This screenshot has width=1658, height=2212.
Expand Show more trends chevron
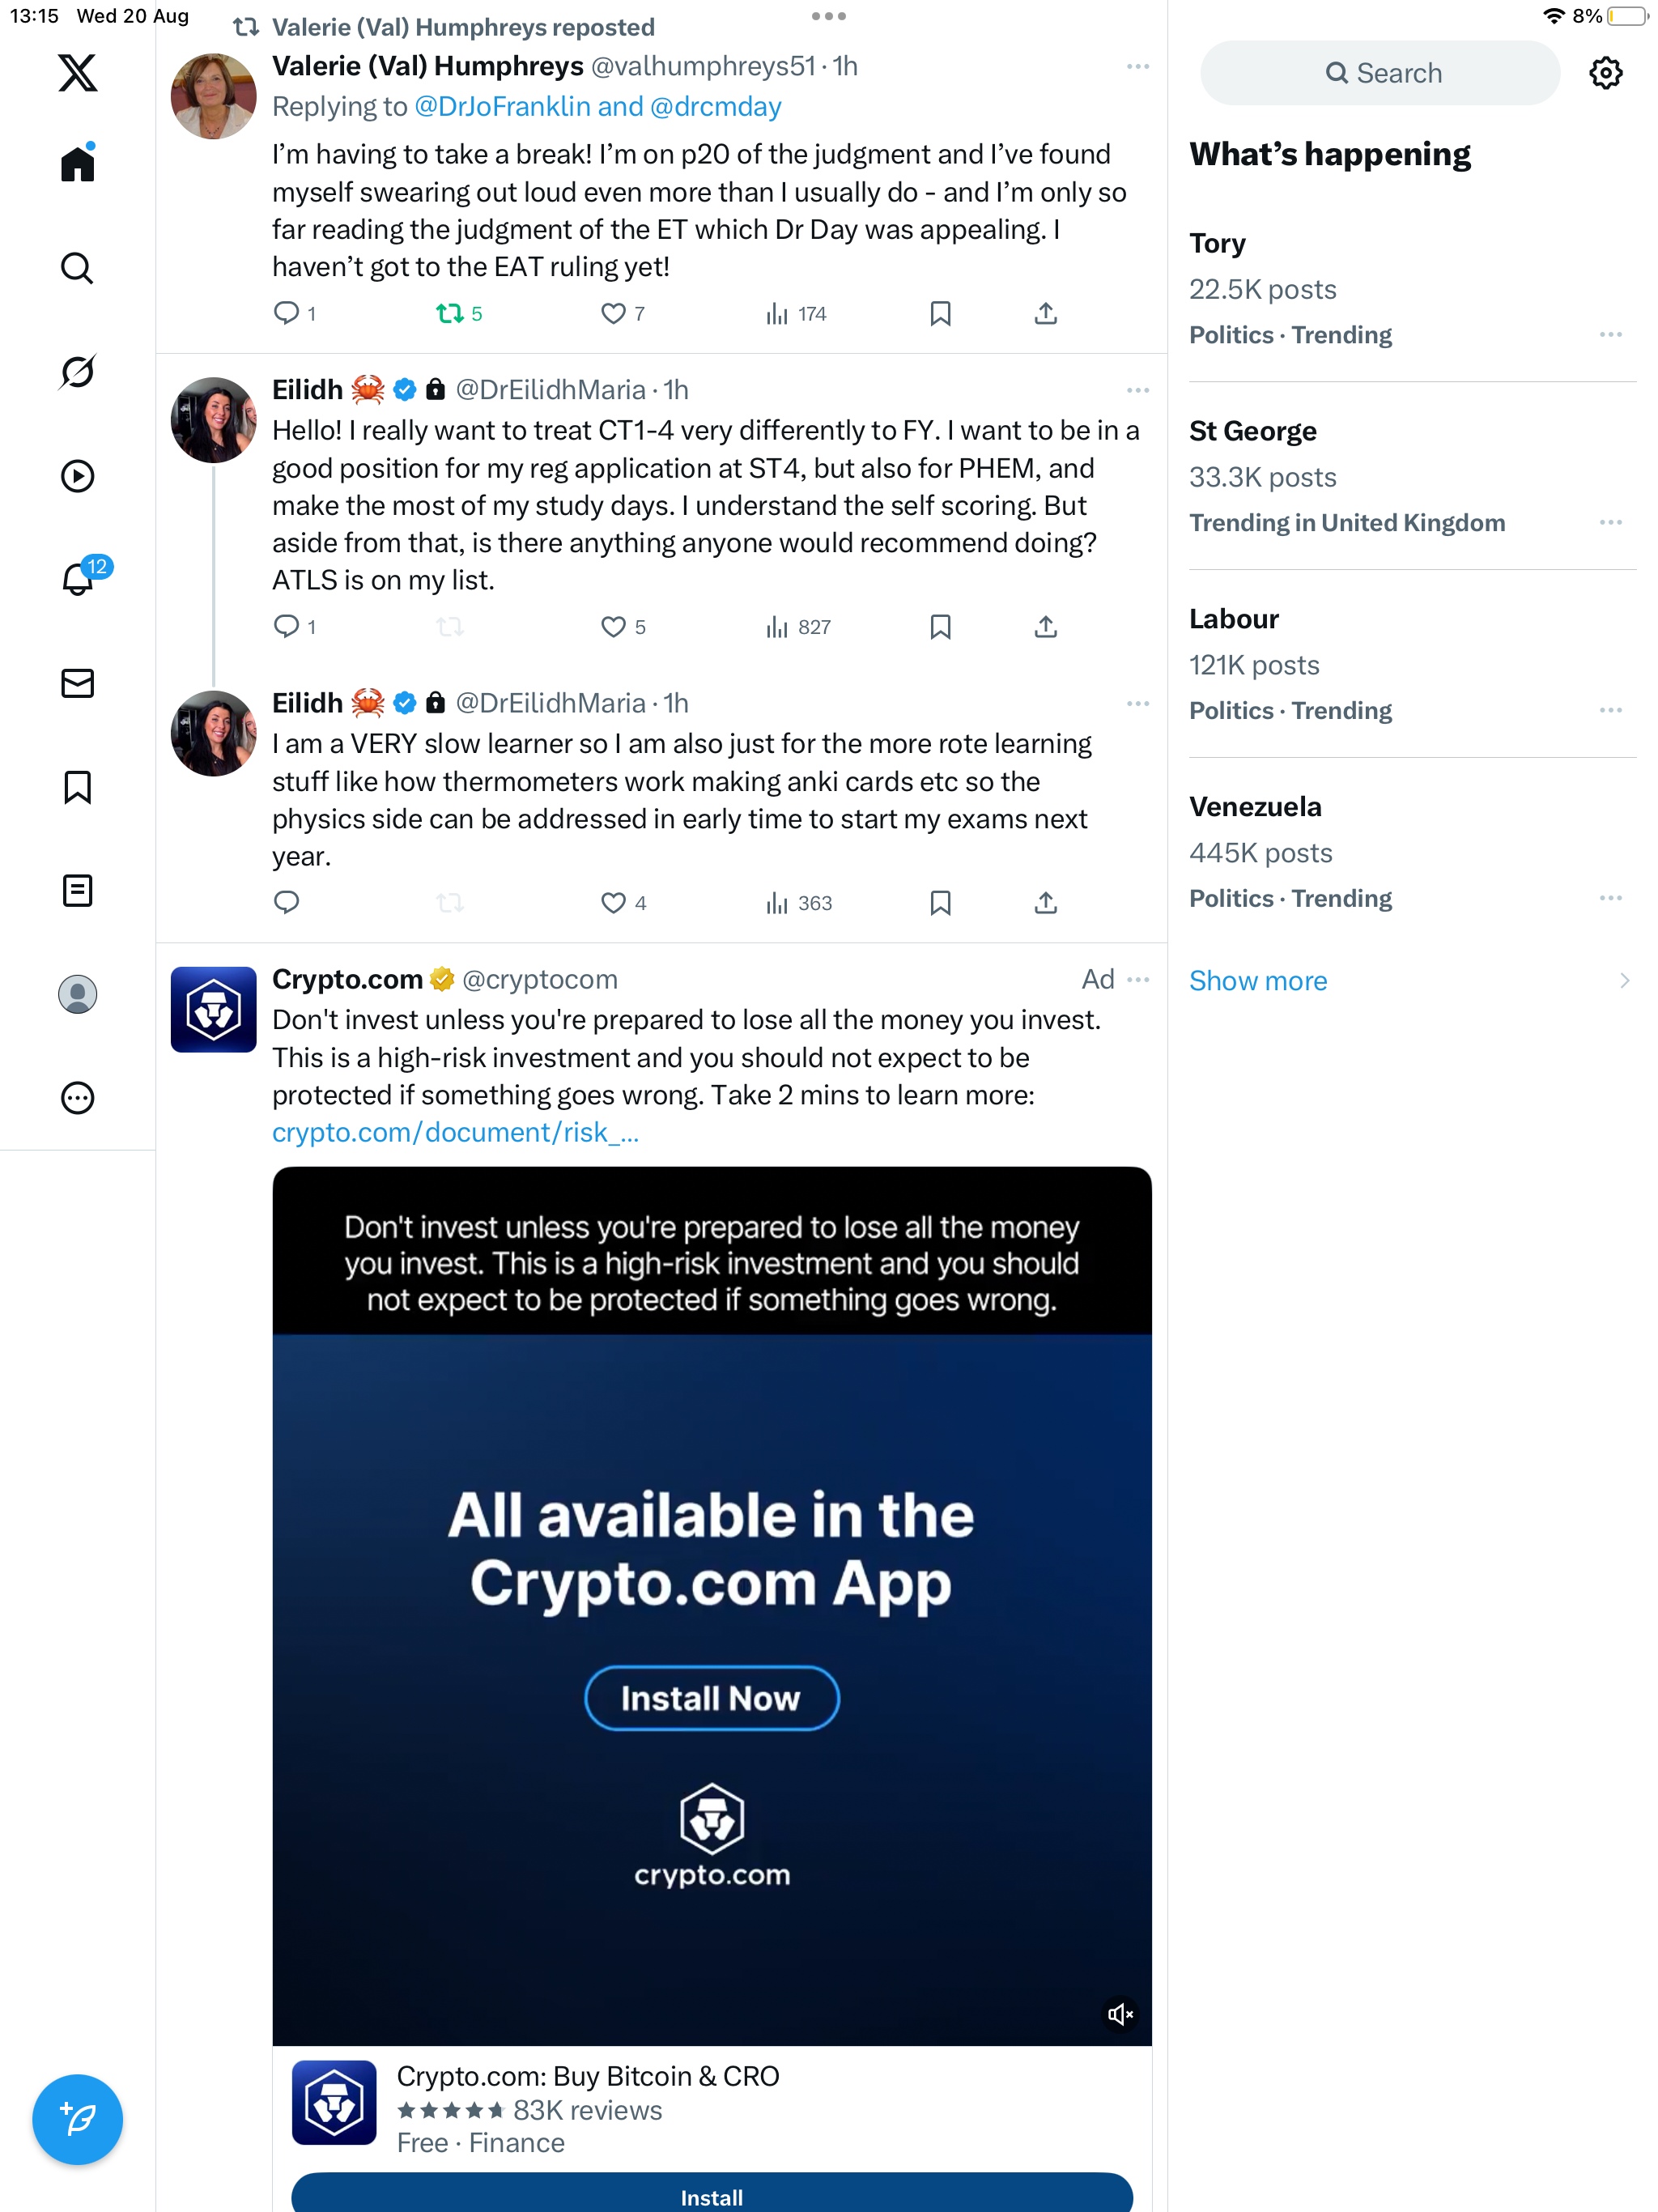pos(1624,981)
